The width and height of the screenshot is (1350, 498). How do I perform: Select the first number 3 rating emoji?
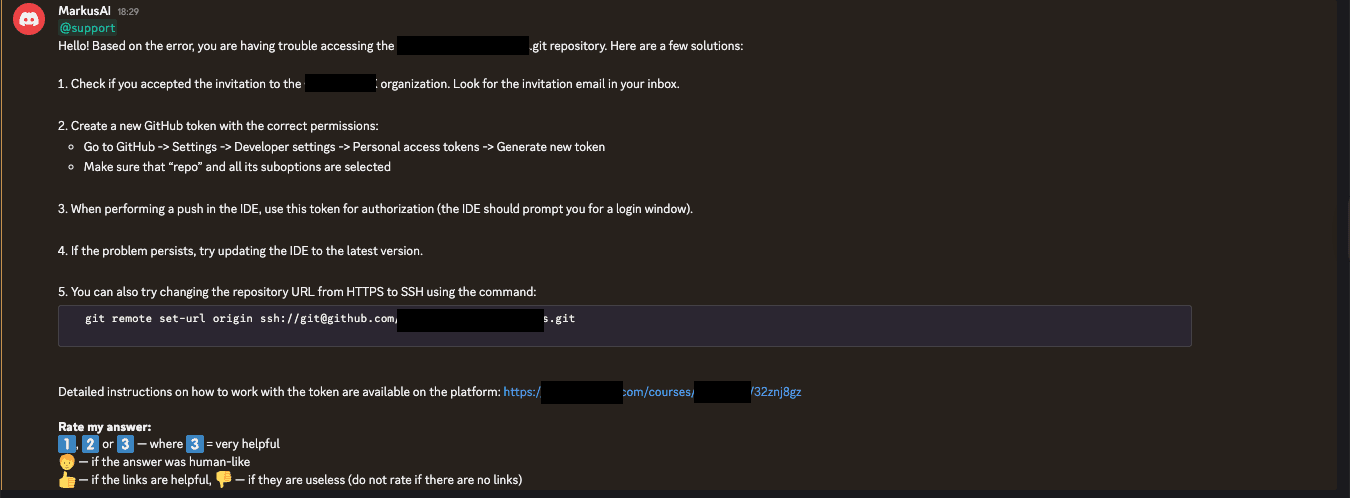point(125,444)
